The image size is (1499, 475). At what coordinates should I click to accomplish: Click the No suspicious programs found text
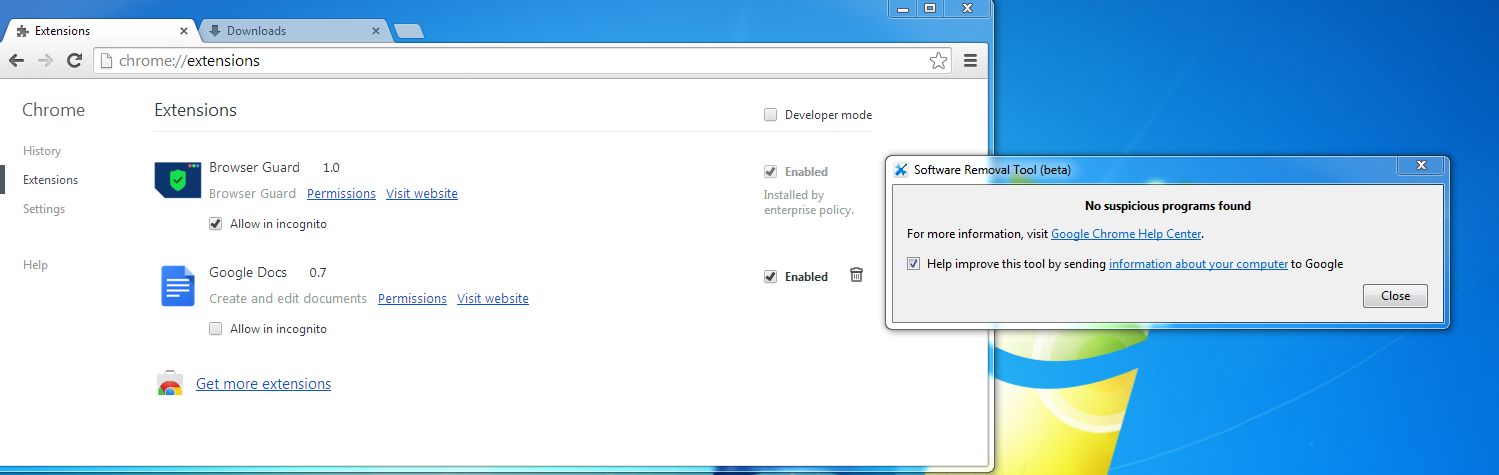click(1168, 206)
